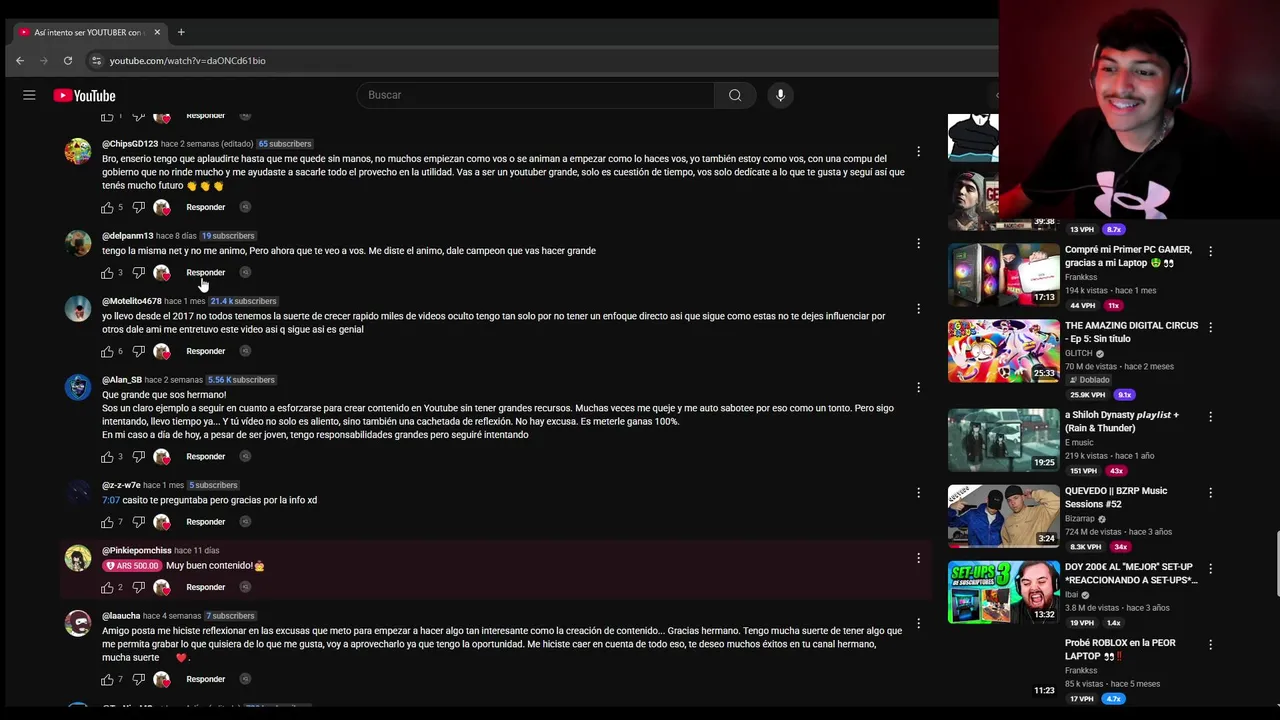This screenshot has height=720, width=1280.
Task: Open options for 'Compré mi Primer PC GAMER' video
Action: 1210,251
